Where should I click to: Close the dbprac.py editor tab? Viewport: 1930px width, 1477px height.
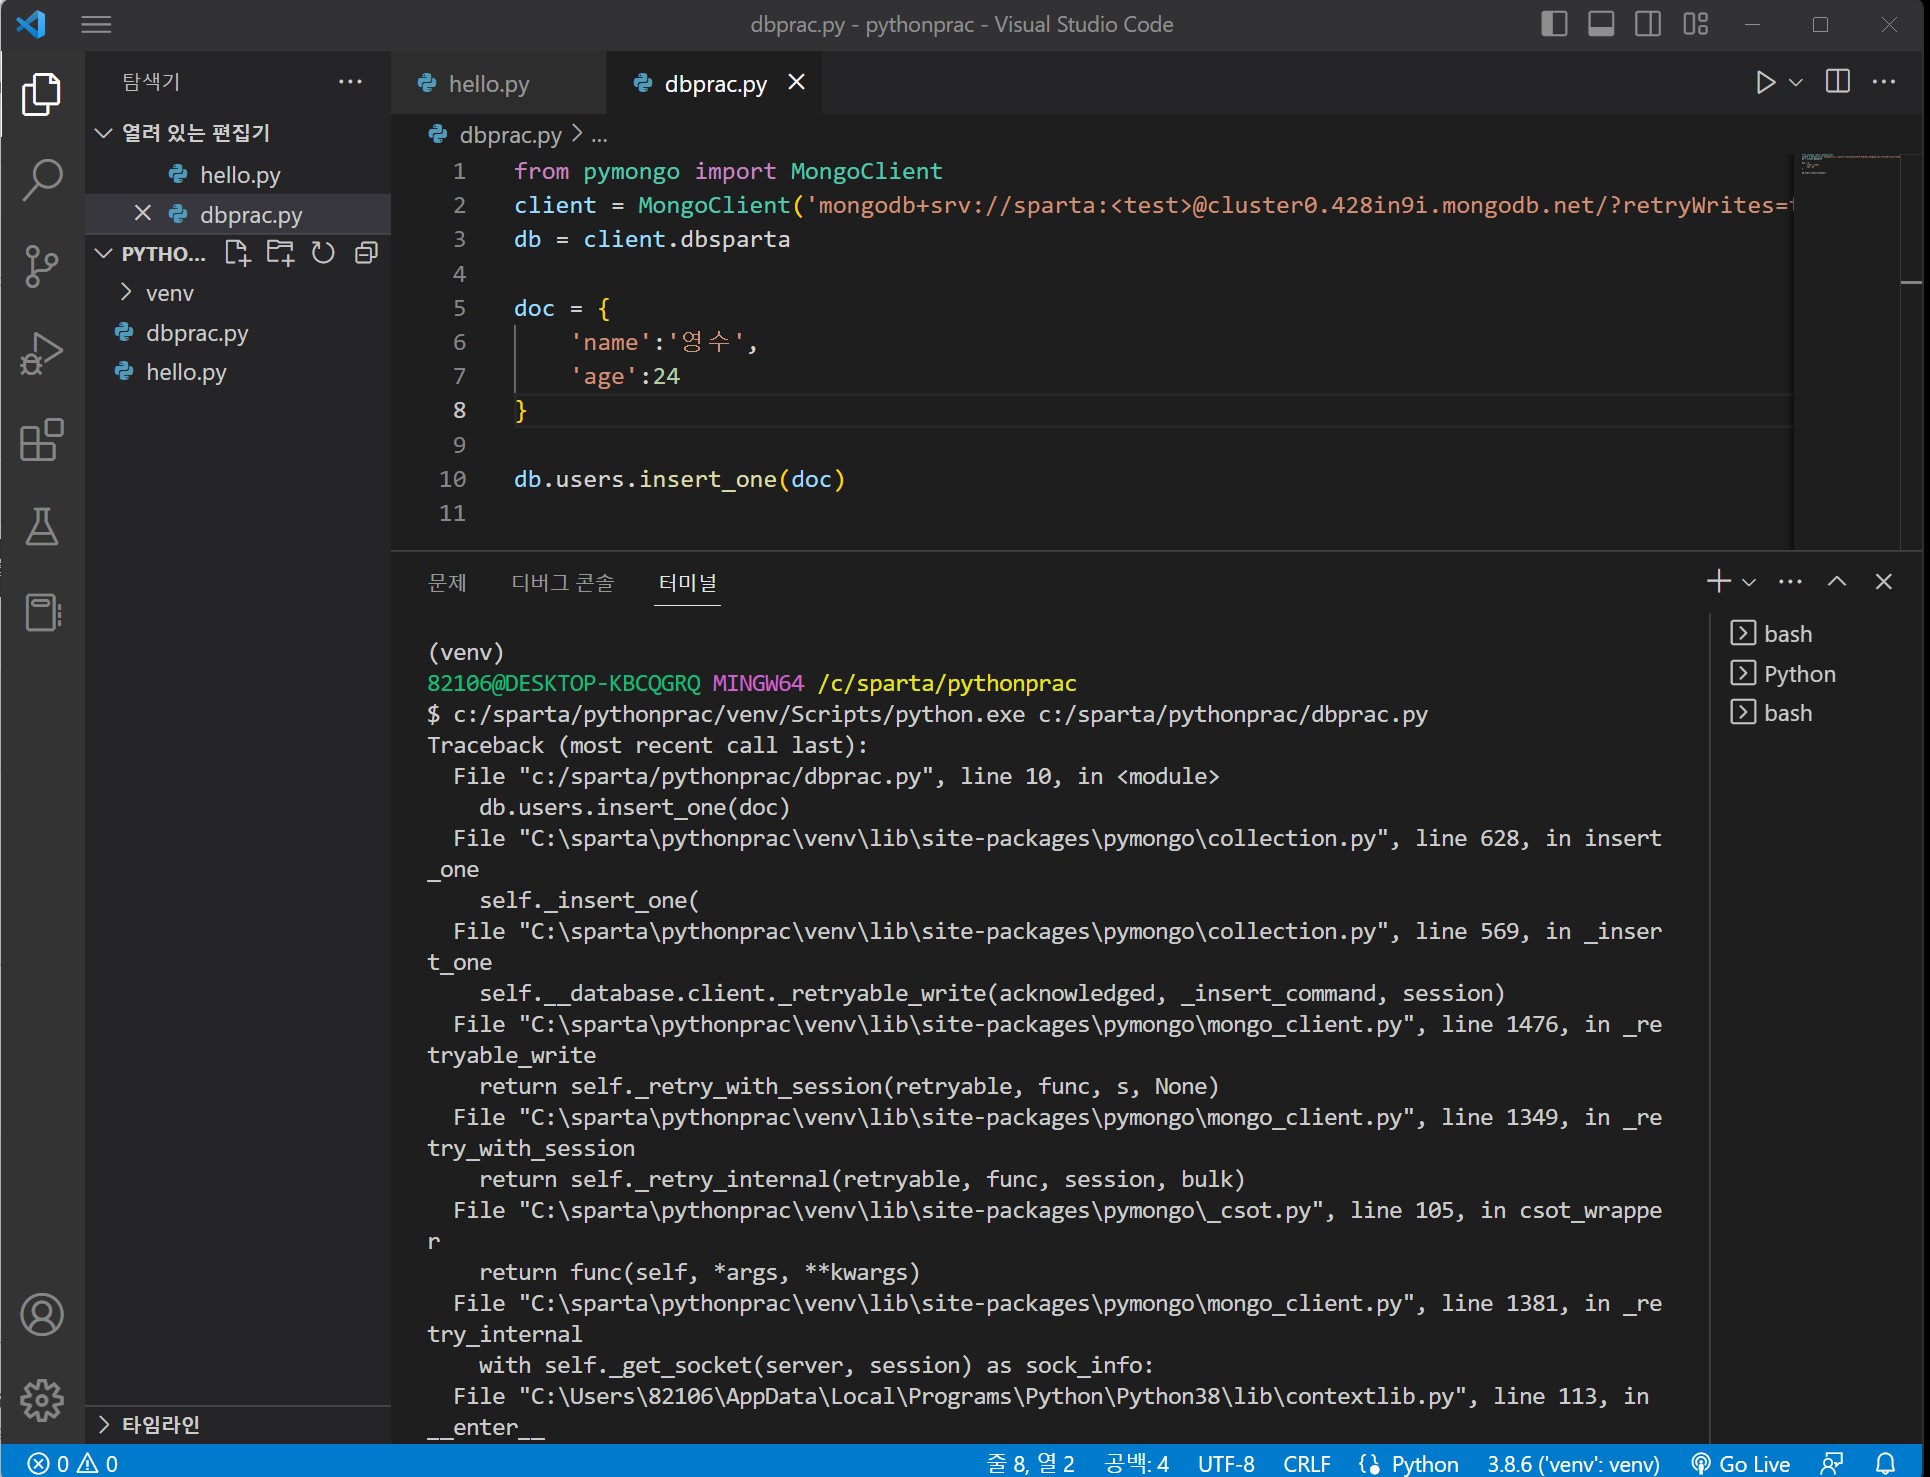(796, 82)
